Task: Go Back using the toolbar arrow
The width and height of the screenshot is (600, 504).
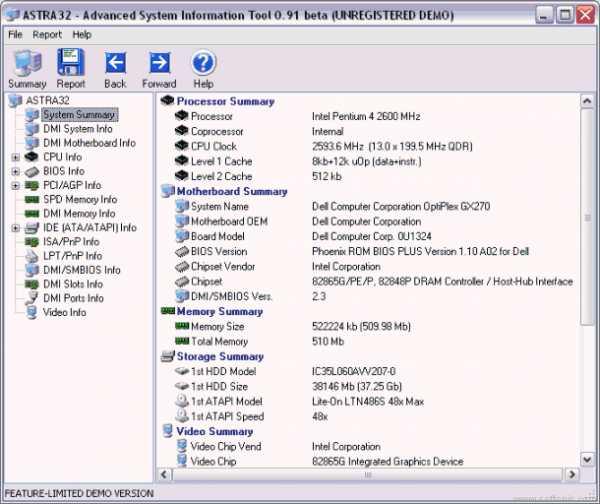Action: [115, 69]
